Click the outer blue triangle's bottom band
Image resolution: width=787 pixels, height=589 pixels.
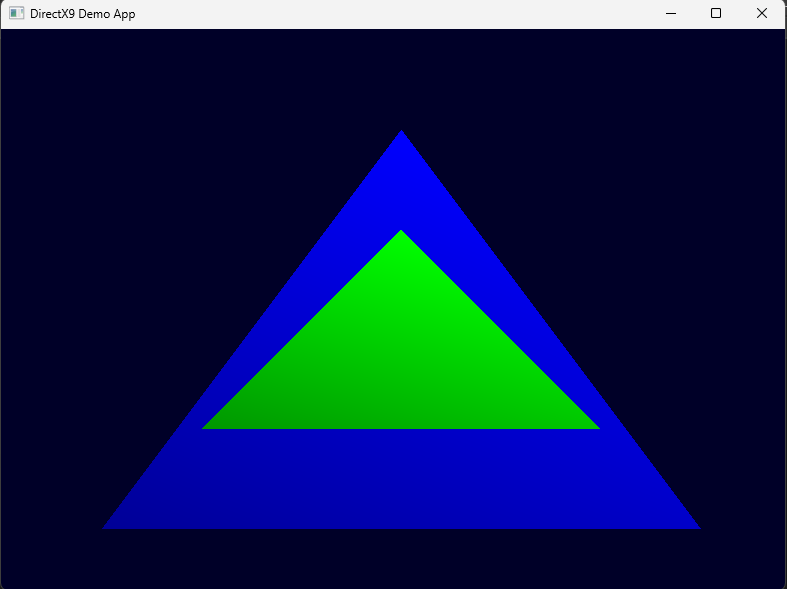tap(402, 479)
